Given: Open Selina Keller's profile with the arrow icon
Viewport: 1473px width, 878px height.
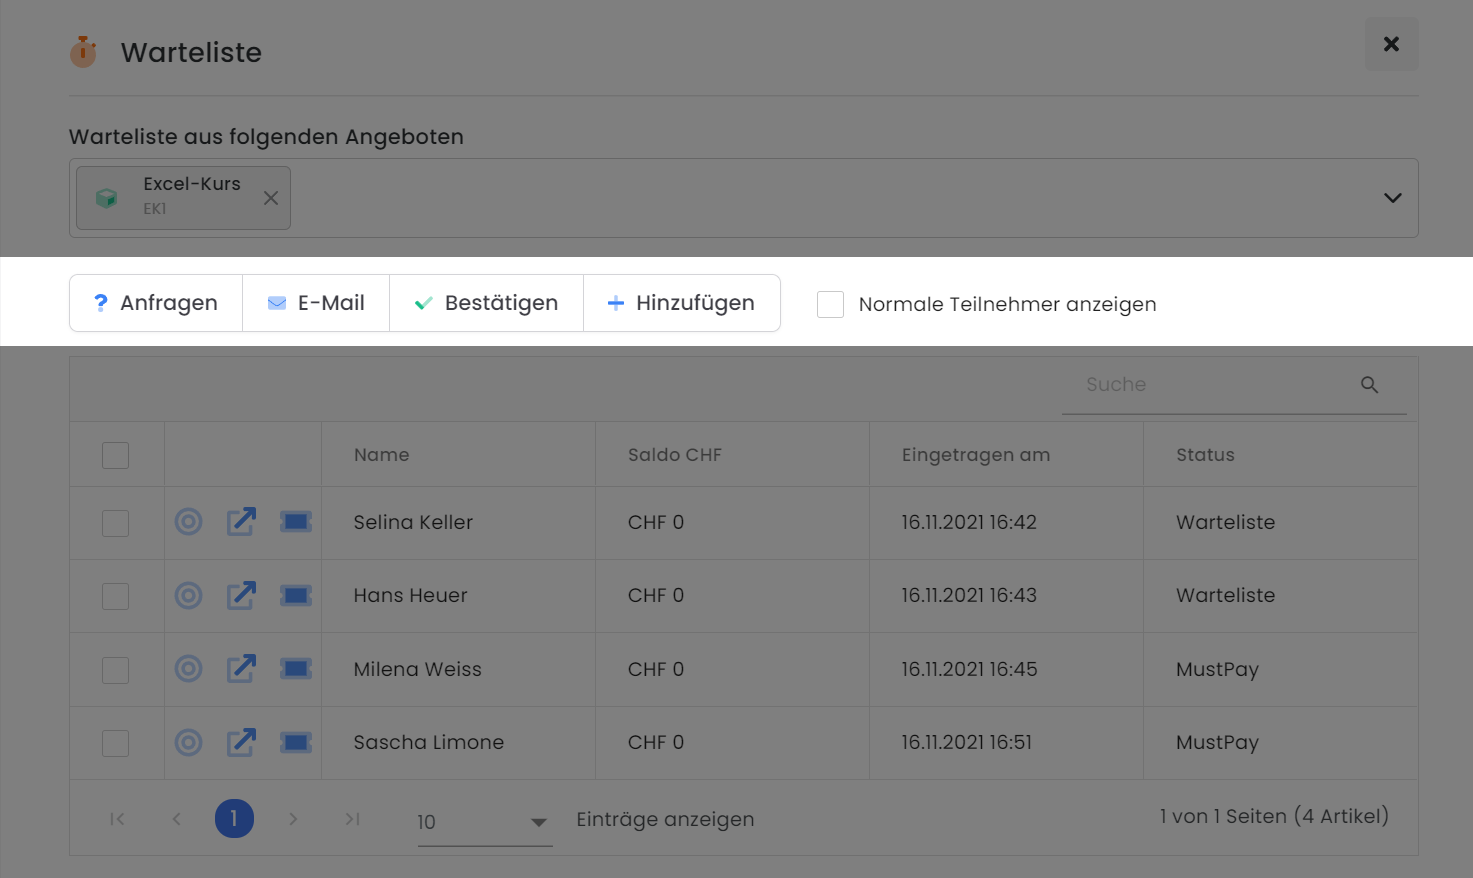Looking at the screenshot, I should (241, 522).
